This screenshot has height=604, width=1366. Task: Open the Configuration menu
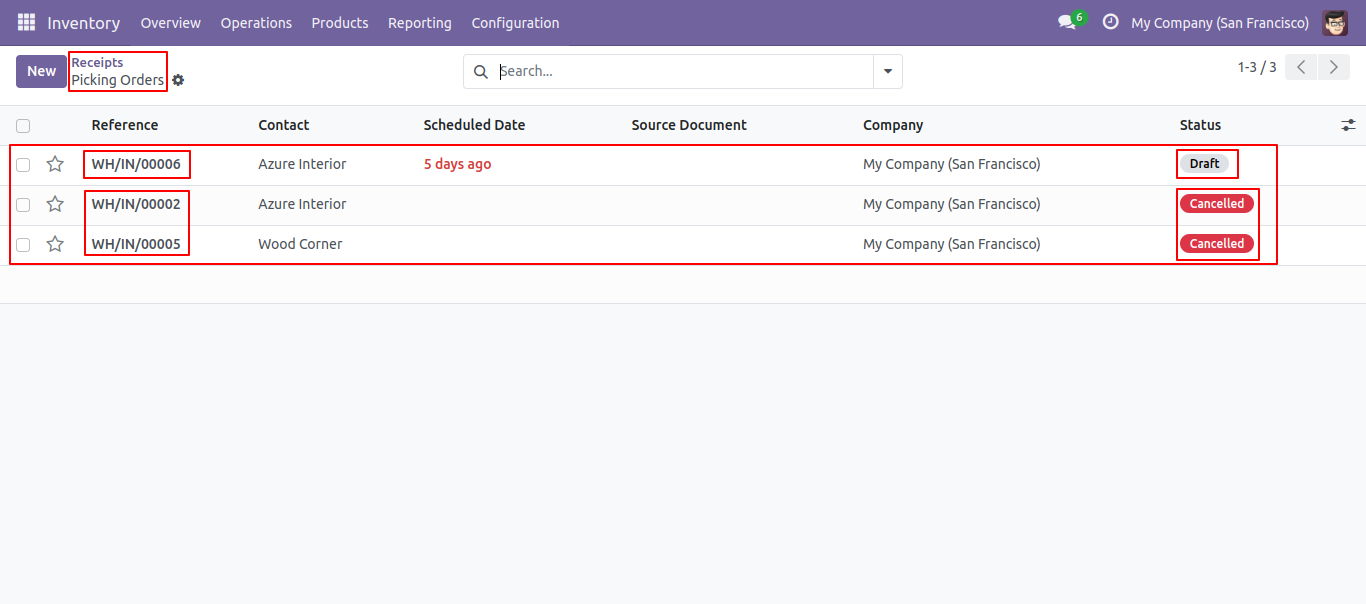(x=515, y=23)
